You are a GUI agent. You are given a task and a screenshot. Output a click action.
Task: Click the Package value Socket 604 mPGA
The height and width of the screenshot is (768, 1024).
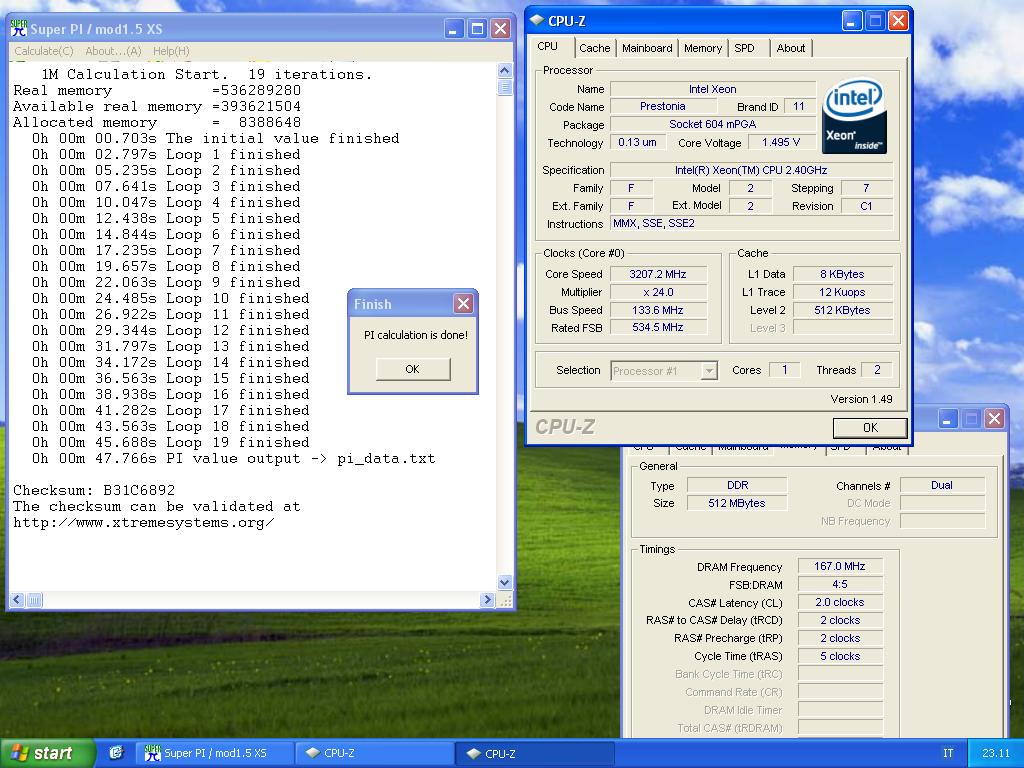pyautogui.click(x=712, y=124)
